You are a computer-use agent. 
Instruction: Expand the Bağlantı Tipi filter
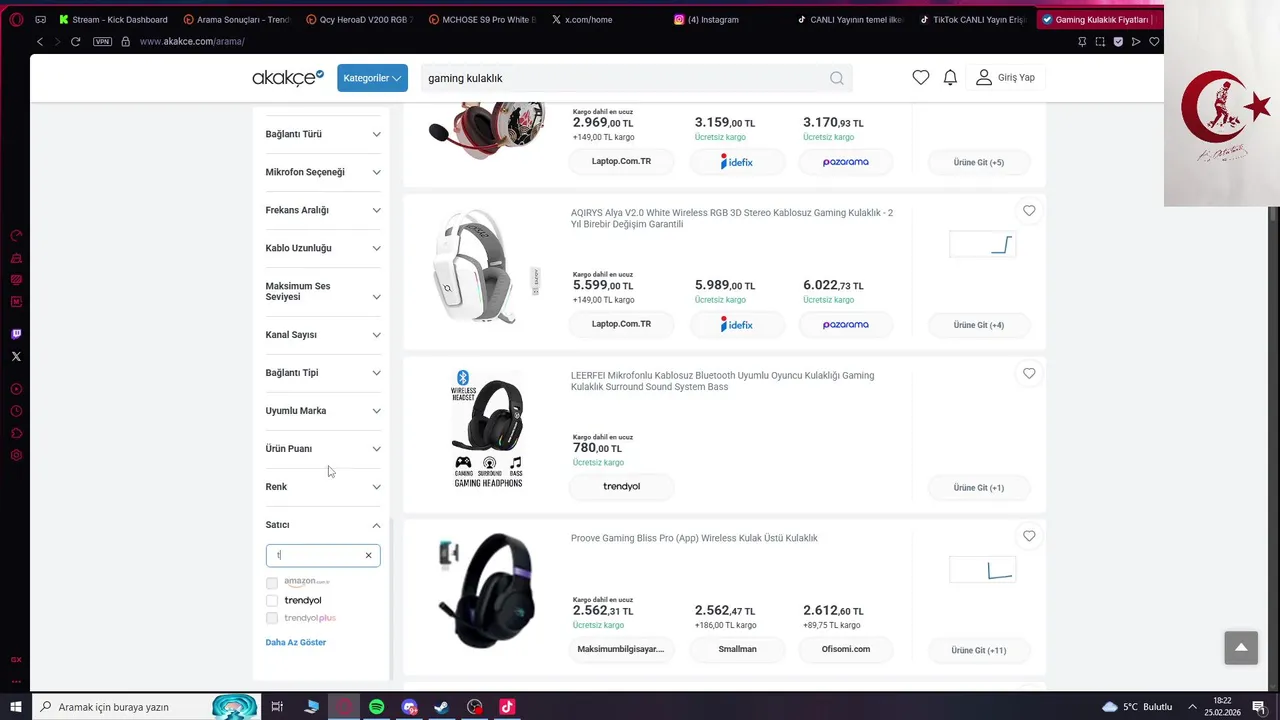coord(323,373)
